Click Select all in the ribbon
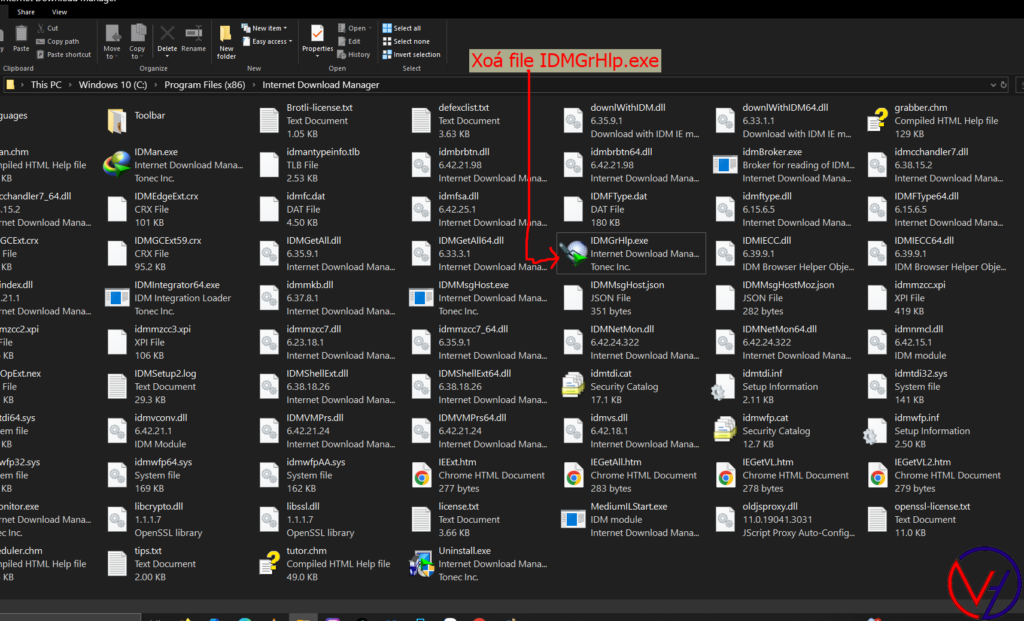The height and width of the screenshot is (621, 1024). (406, 28)
